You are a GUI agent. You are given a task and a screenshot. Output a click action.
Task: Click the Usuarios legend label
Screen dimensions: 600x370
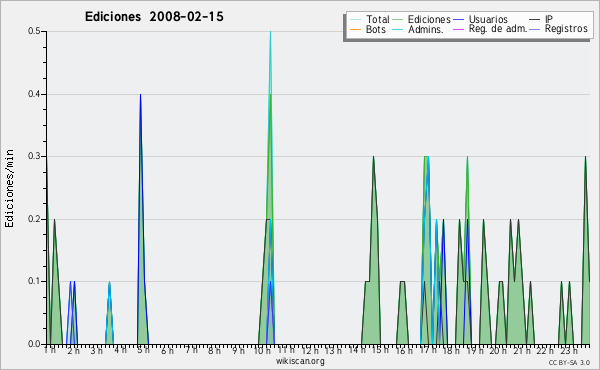(488, 19)
